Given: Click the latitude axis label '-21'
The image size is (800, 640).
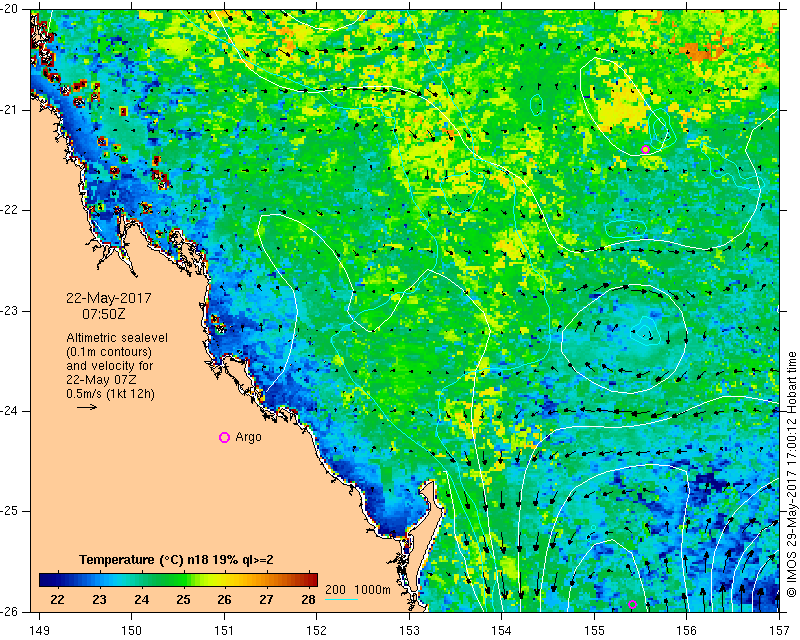Looking at the screenshot, I should click(10, 110).
